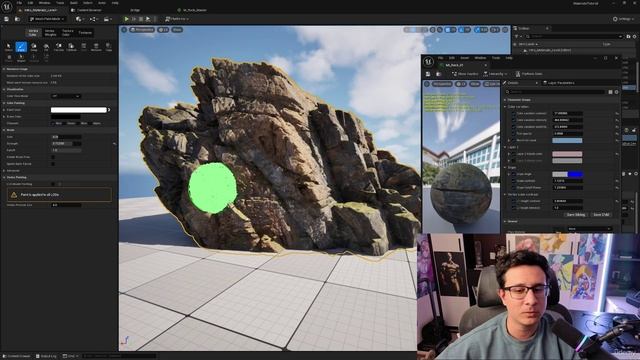Open the Build menu
Screen dimensions: 640x360
(74, 3)
